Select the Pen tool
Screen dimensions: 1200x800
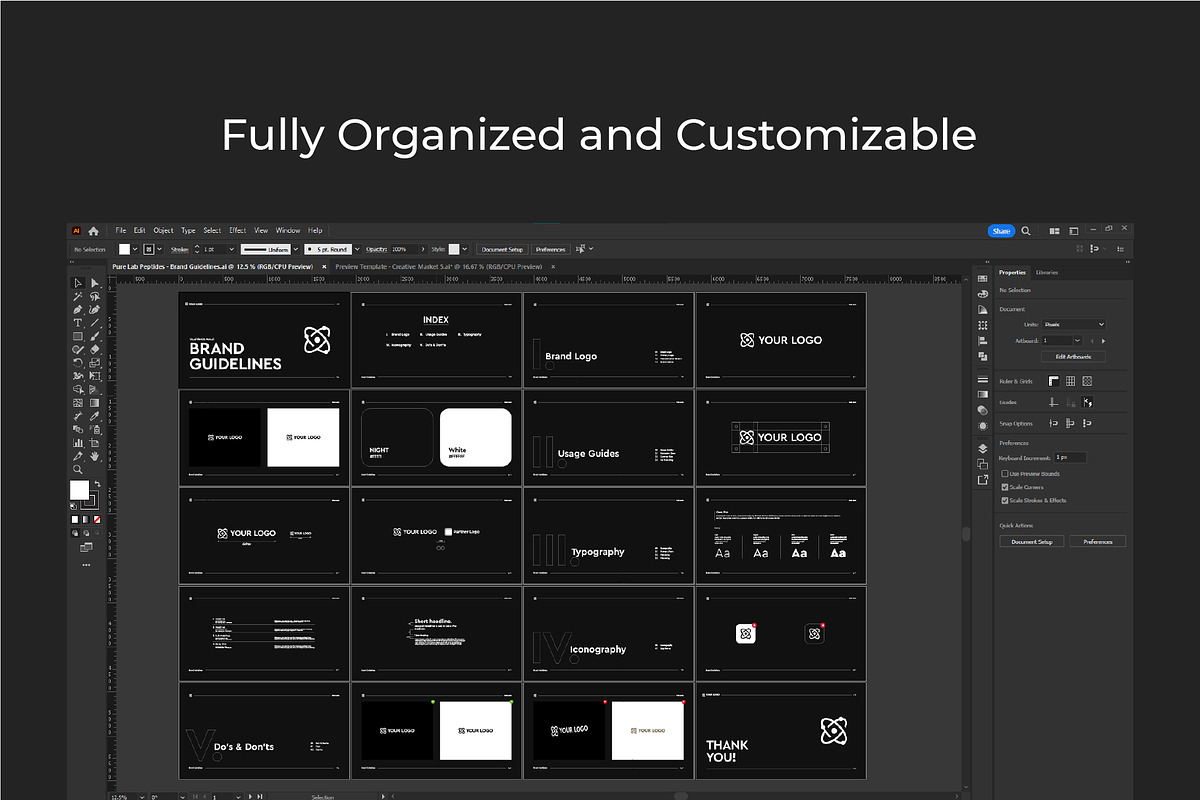point(78,309)
